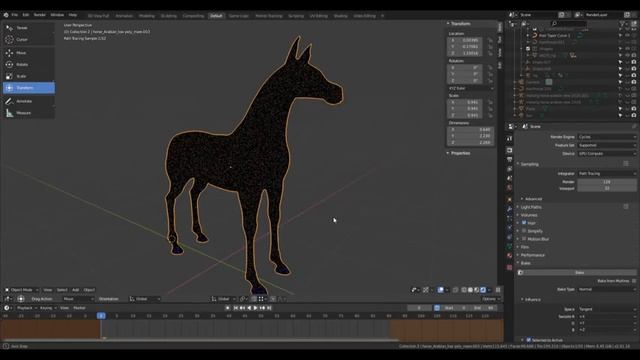Expand the sidebar Properties panel
Viewport: 640px width, 360px height.
pos(460,153)
